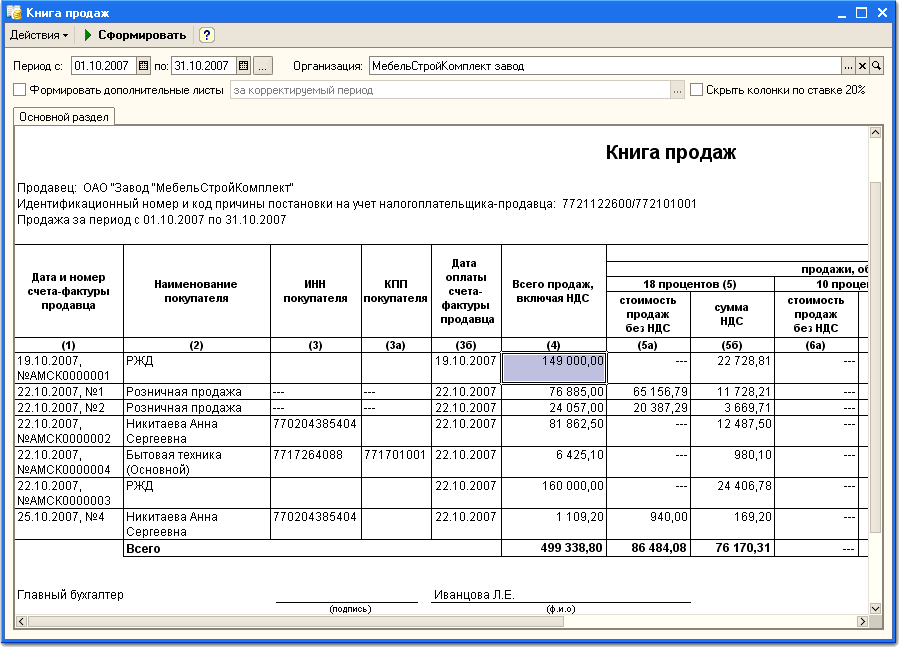This screenshot has height=647, width=899.
Task: Click column header Всего продаж, включая НДС
Action: [554, 291]
